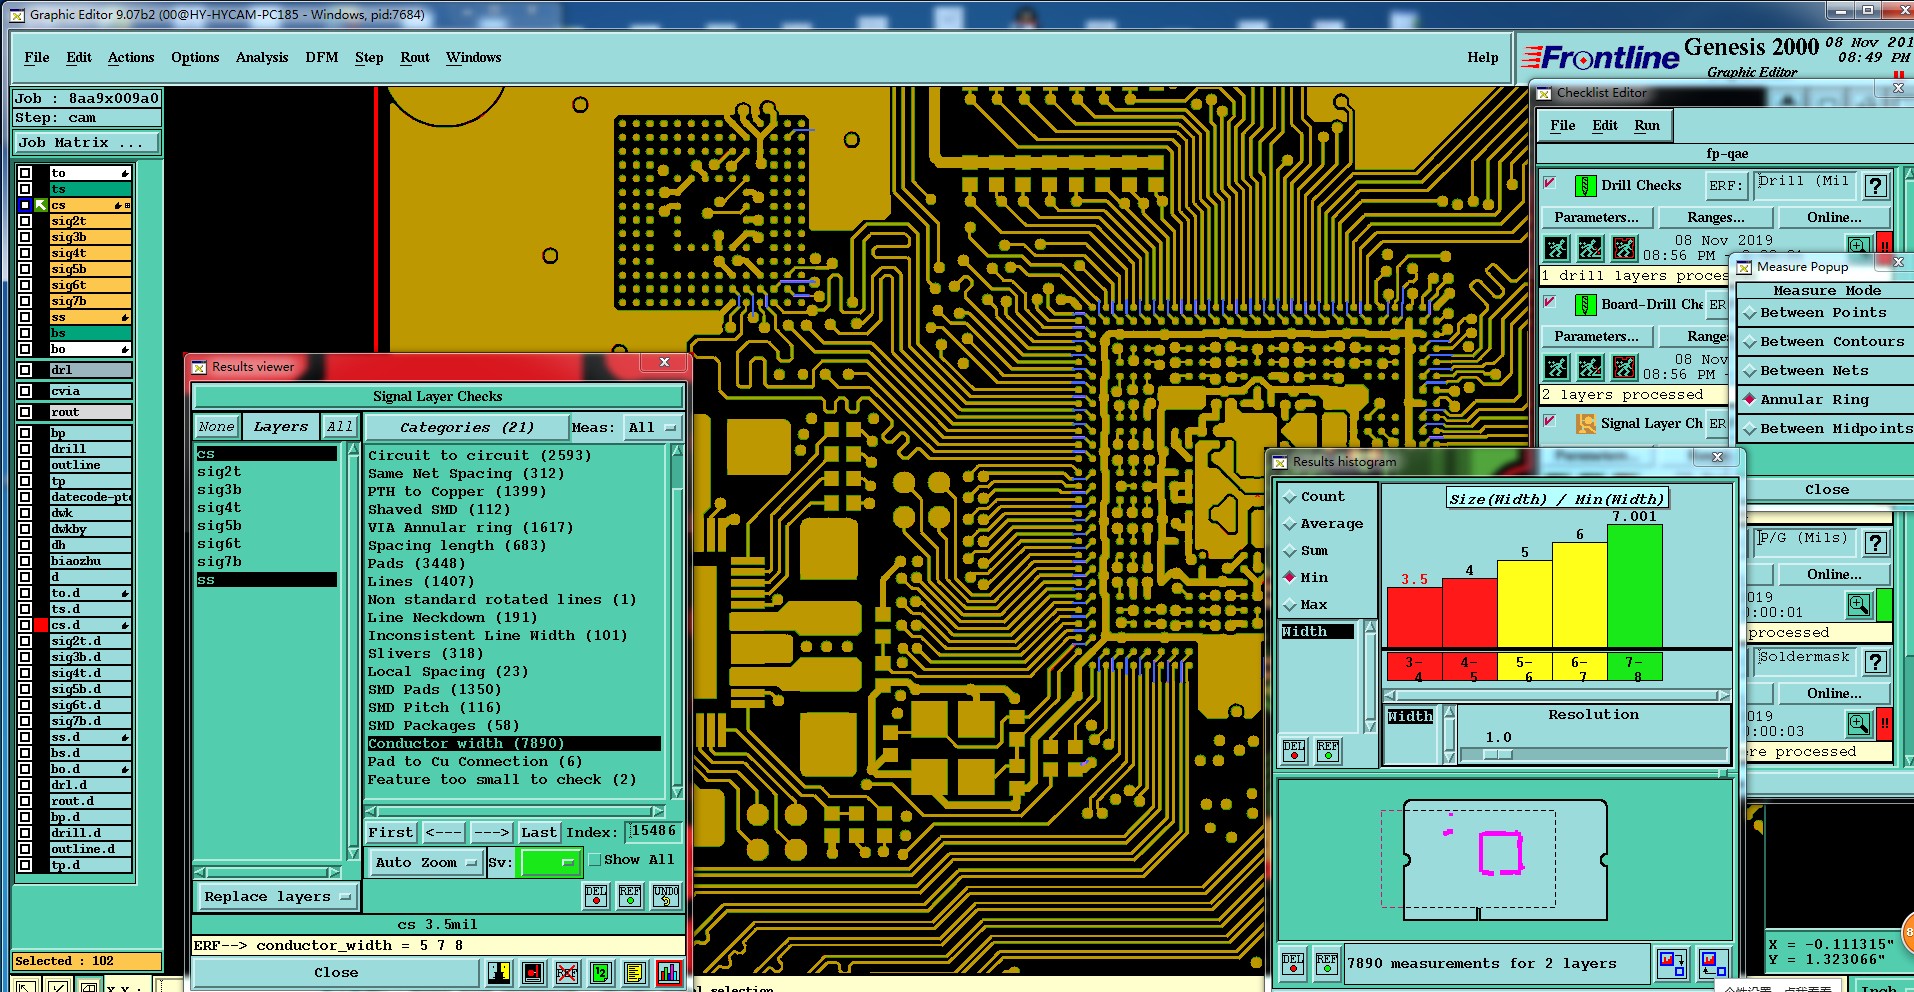
Task: Select the Conductor width (7890) category
Action: [x=513, y=744]
